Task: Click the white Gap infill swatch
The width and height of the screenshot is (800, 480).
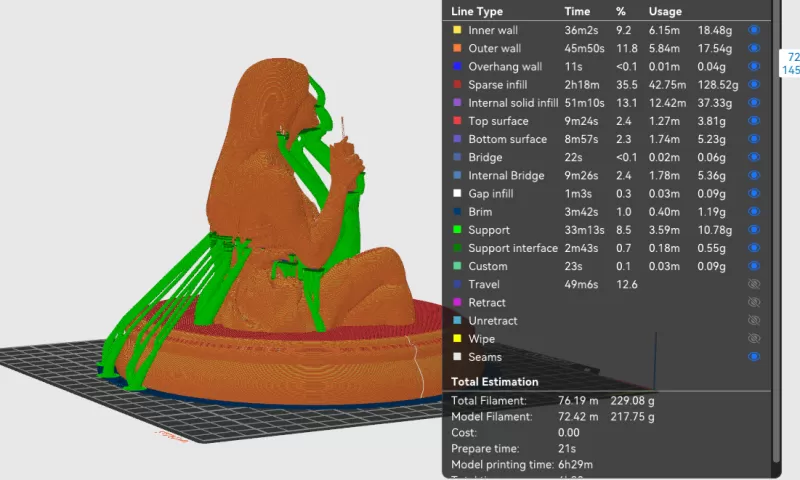Action: coord(457,193)
